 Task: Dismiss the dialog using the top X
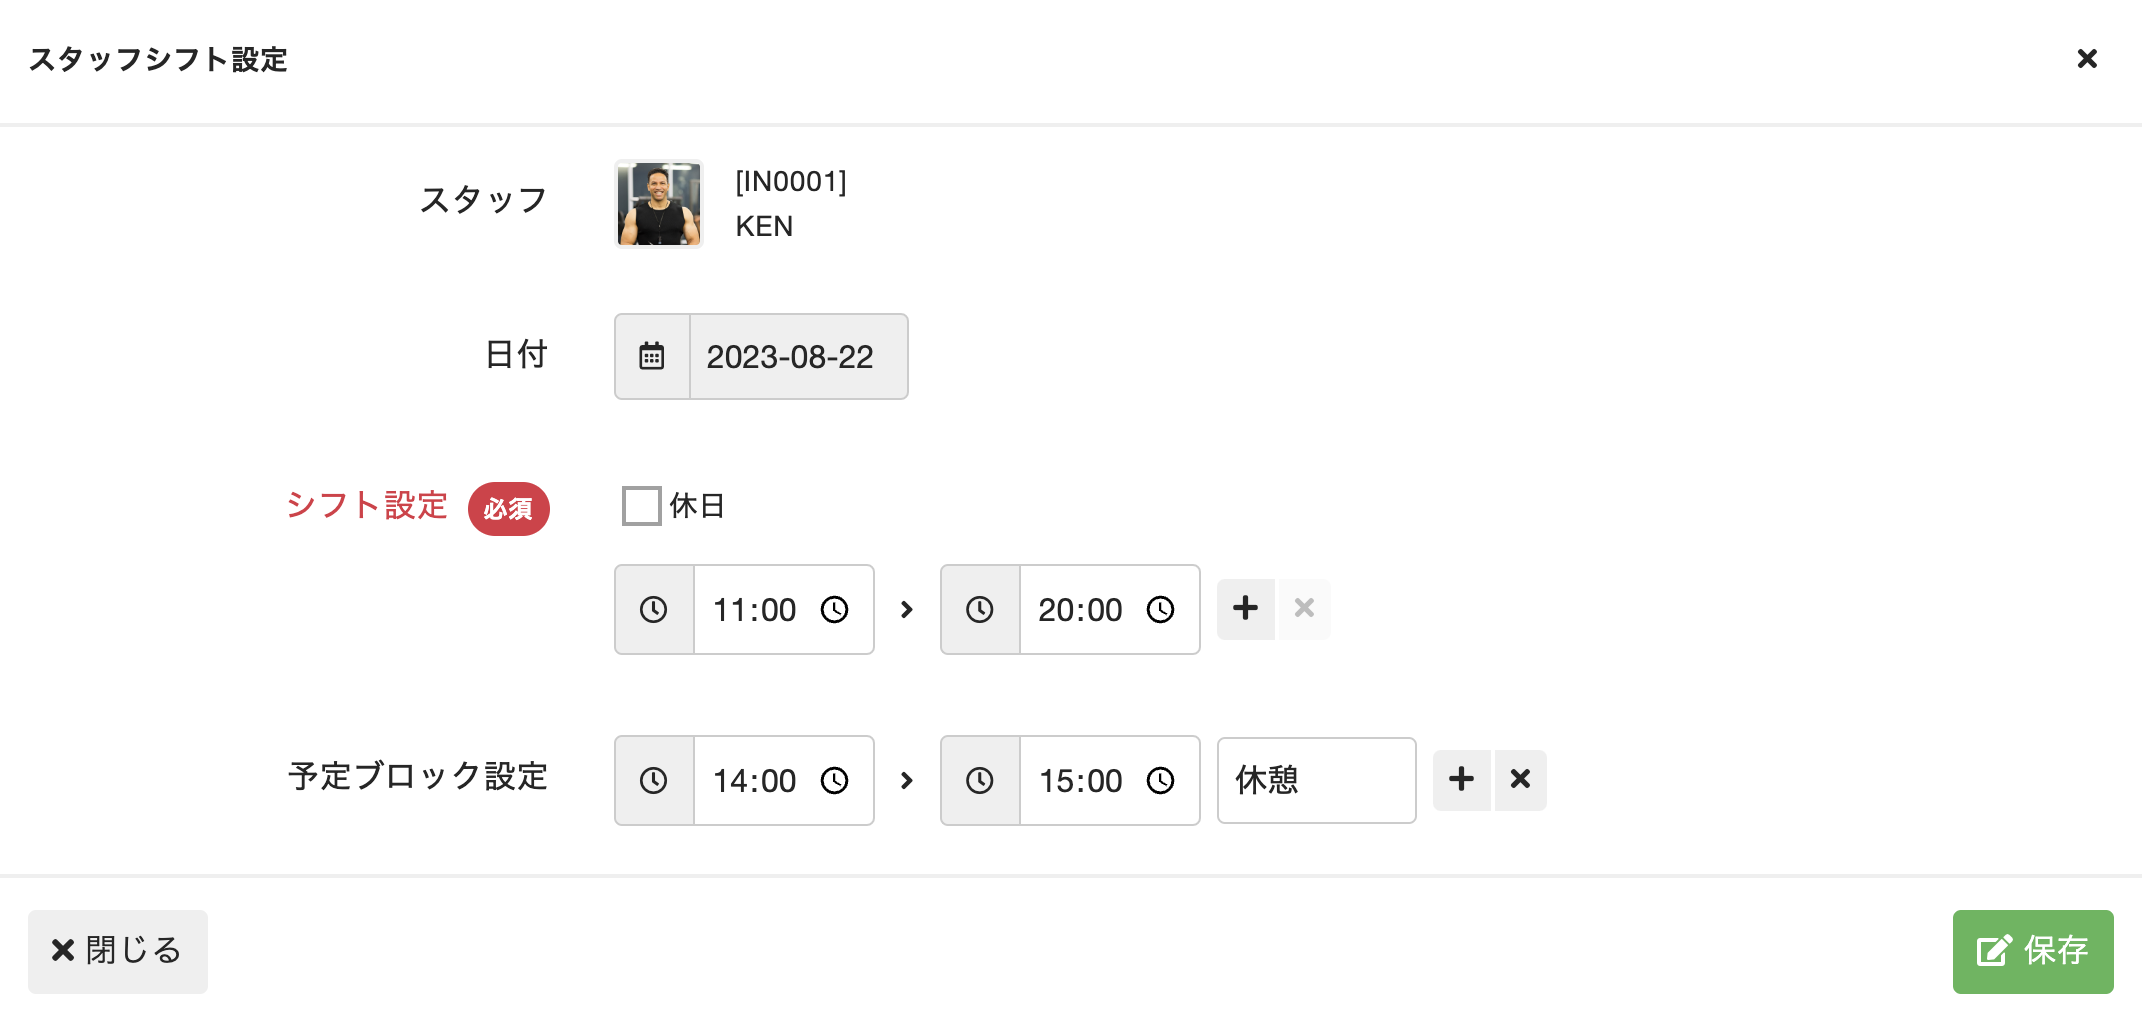[x=2087, y=59]
